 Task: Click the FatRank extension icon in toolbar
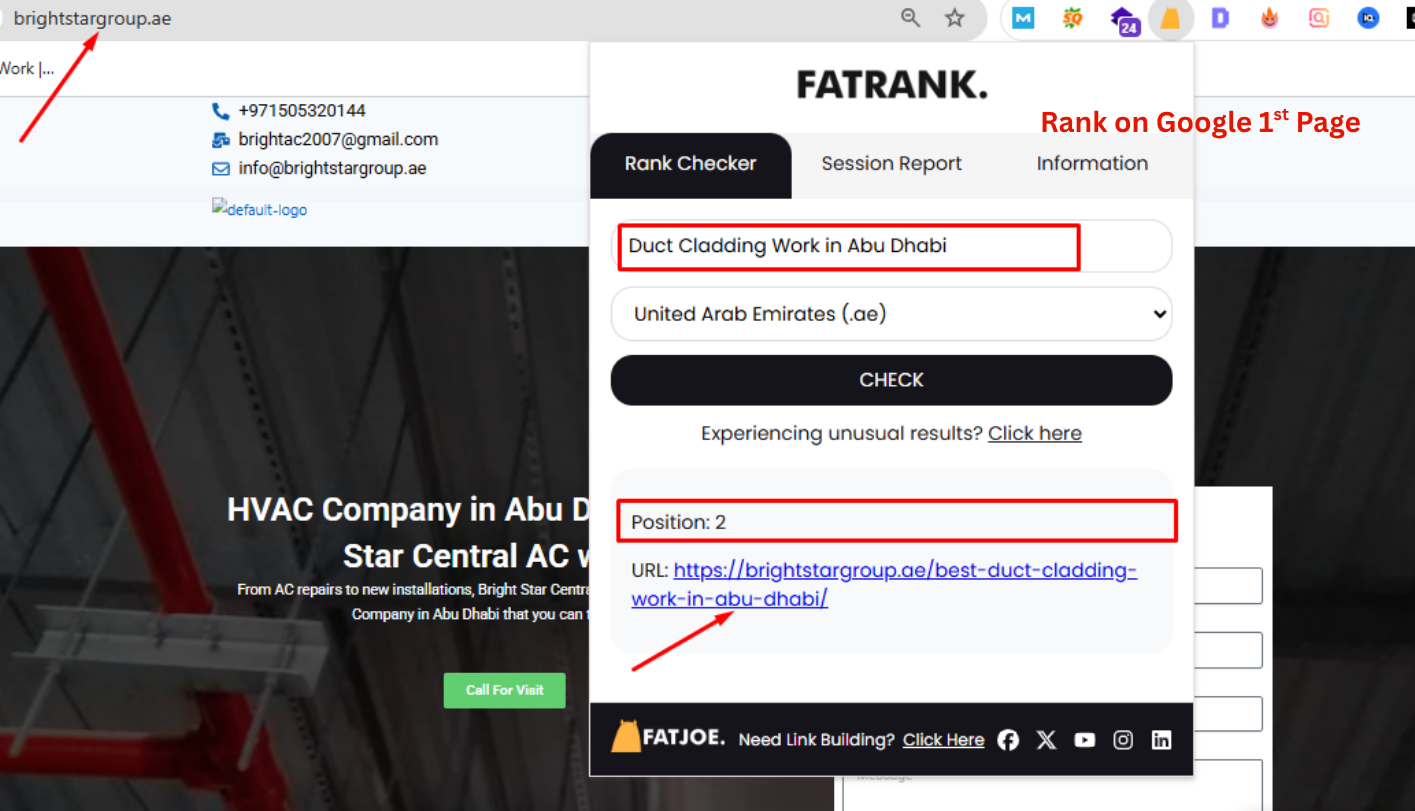click(x=1170, y=18)
